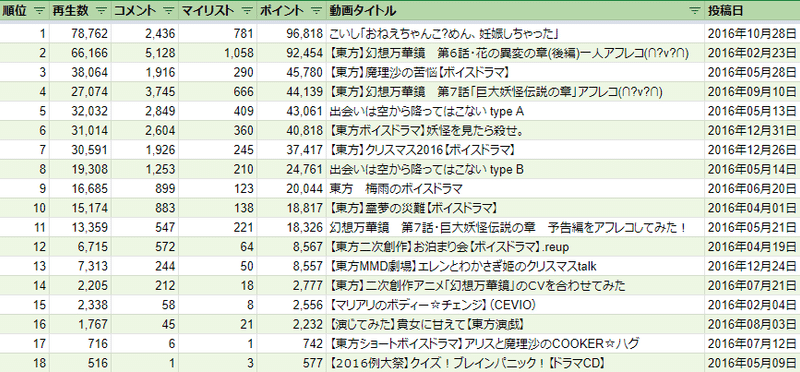The width and height of the screenshot is (800, 372).
Task: Select comment count cell 1,253
Action: 145,169
